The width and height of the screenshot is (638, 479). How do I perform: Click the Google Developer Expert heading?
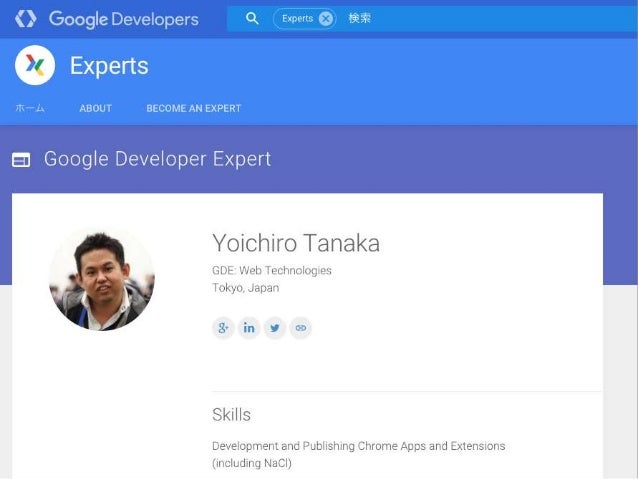pyautogui.click(x=157, y=159)
